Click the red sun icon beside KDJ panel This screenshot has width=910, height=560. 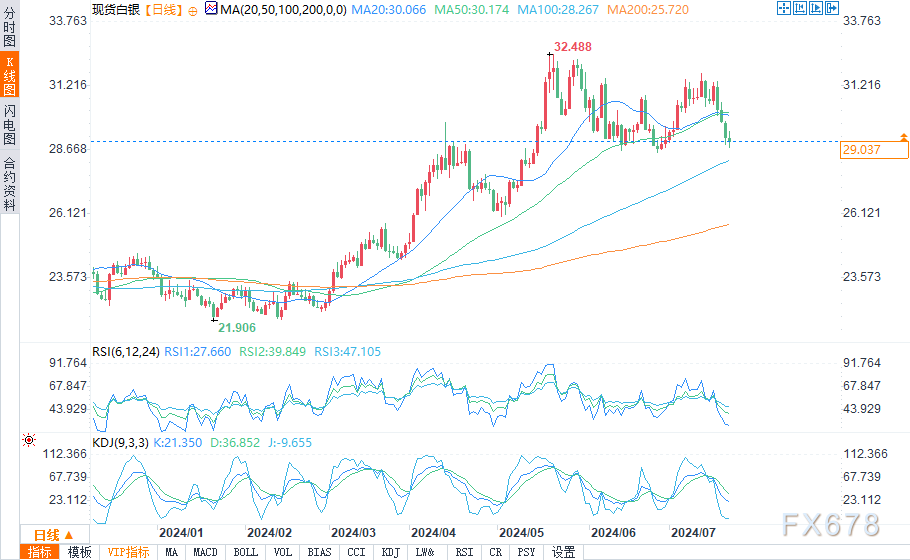click(x=28, y=440)
